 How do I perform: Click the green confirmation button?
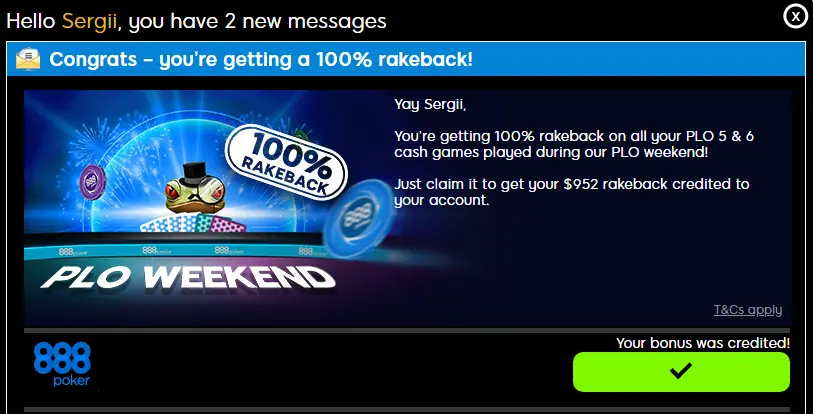[x=681, y=371]
